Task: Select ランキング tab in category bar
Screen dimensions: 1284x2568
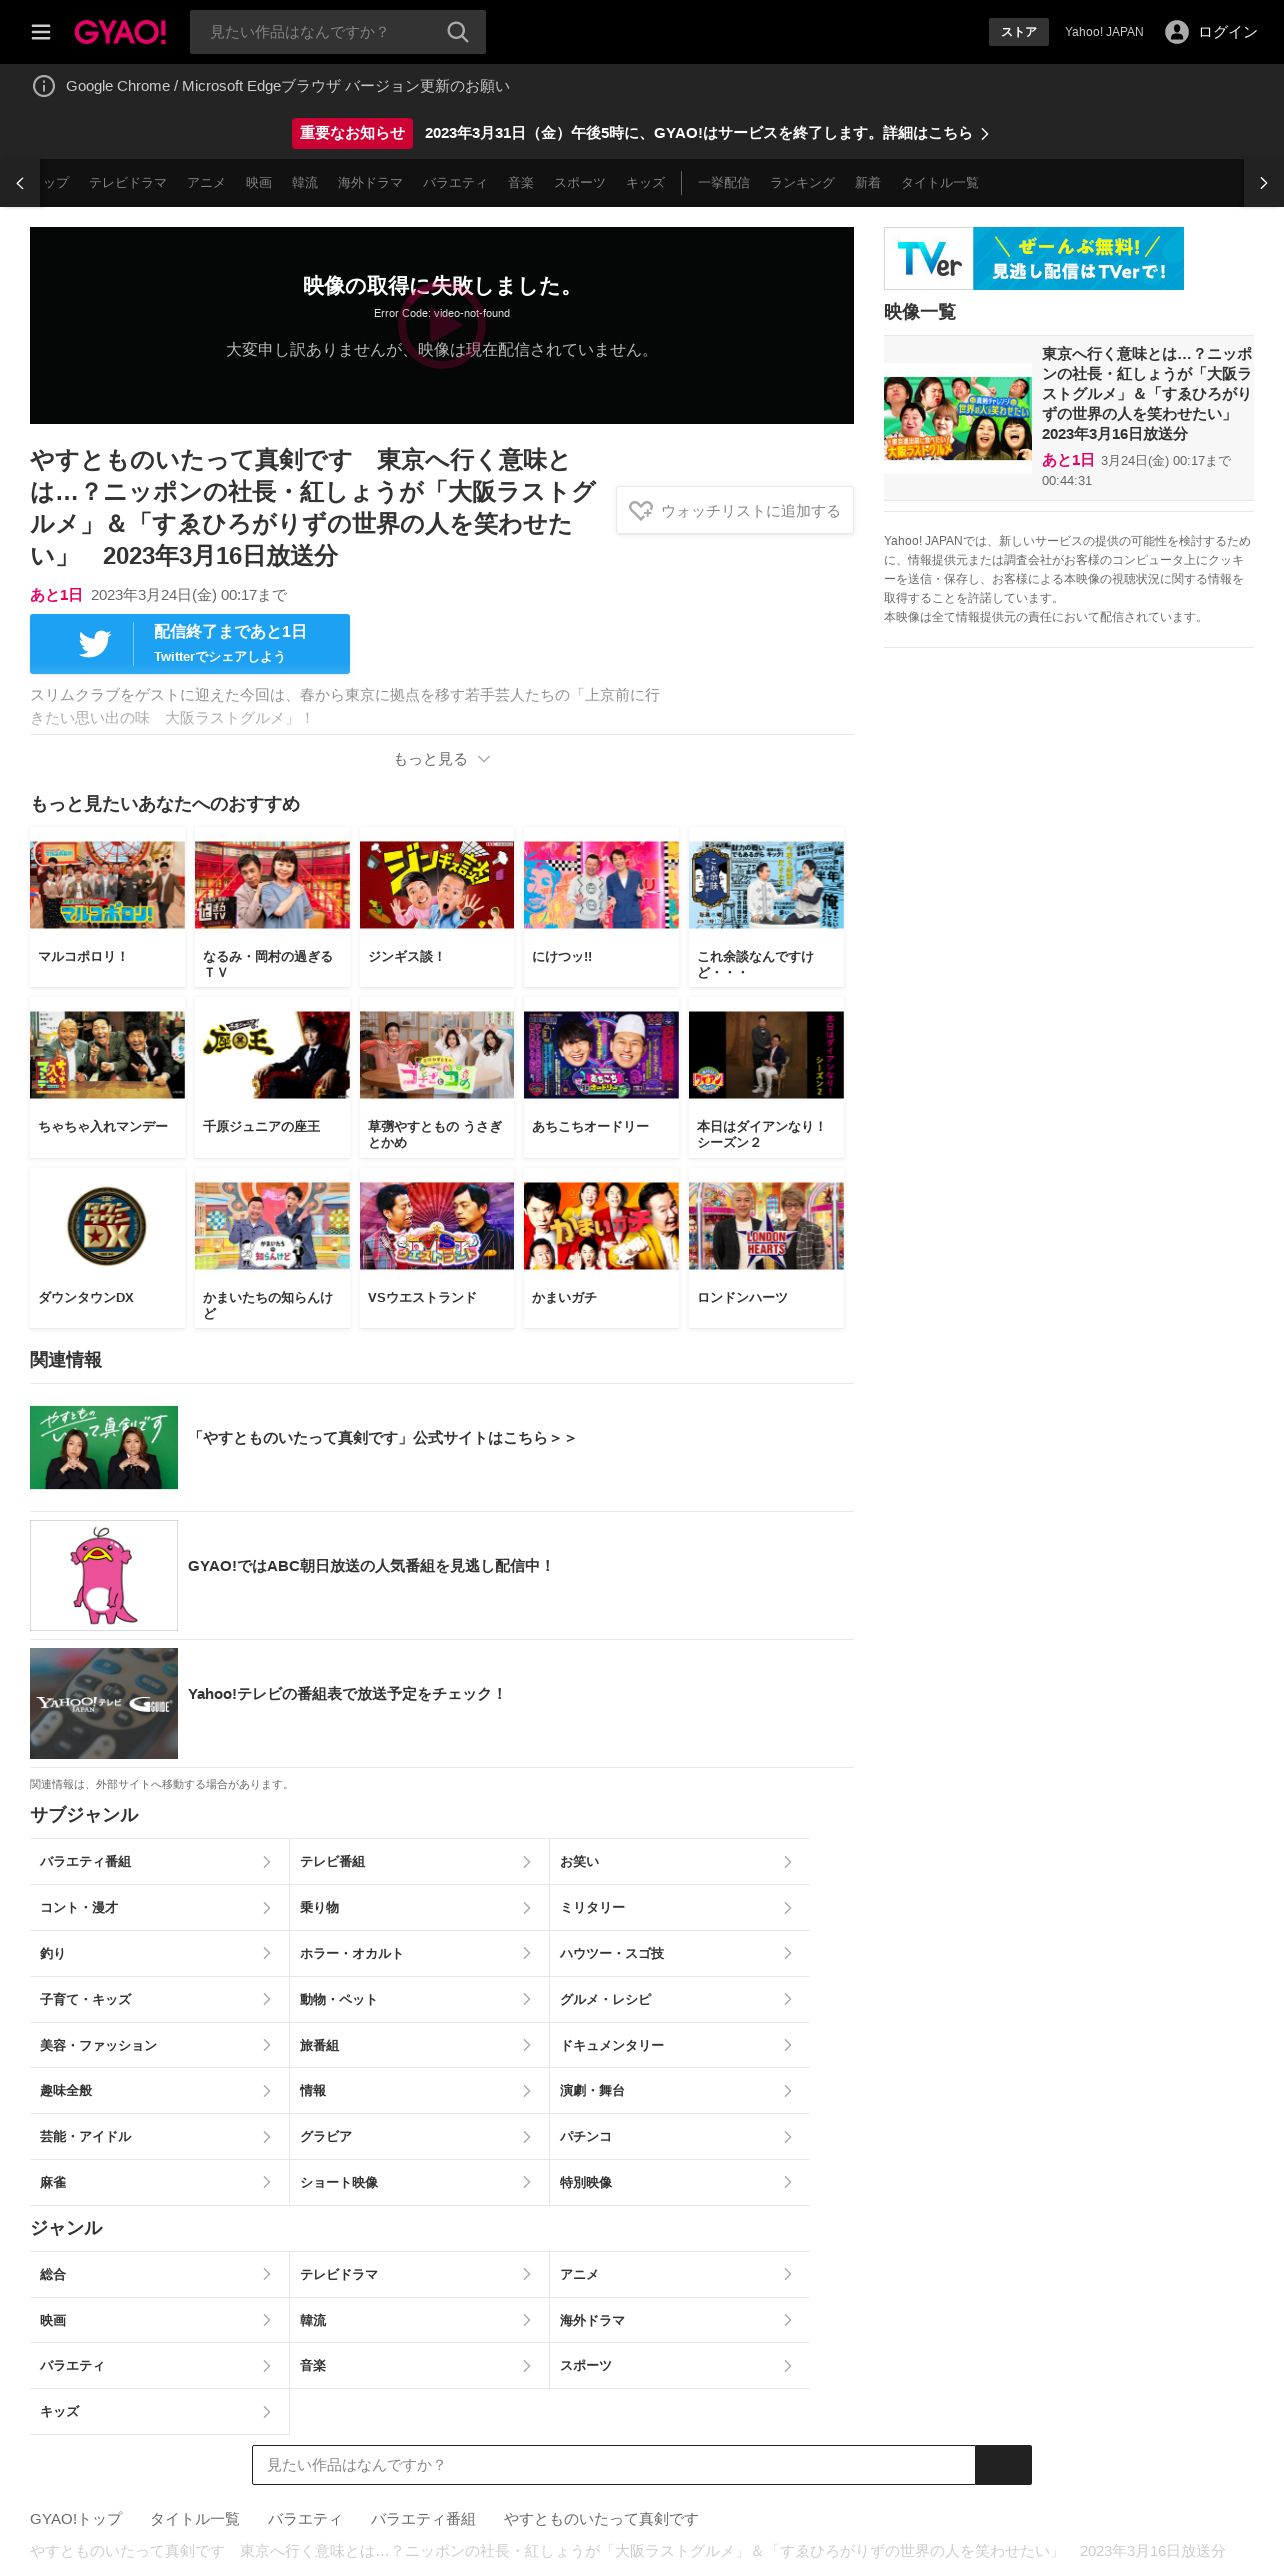Action: pos(802,183)
